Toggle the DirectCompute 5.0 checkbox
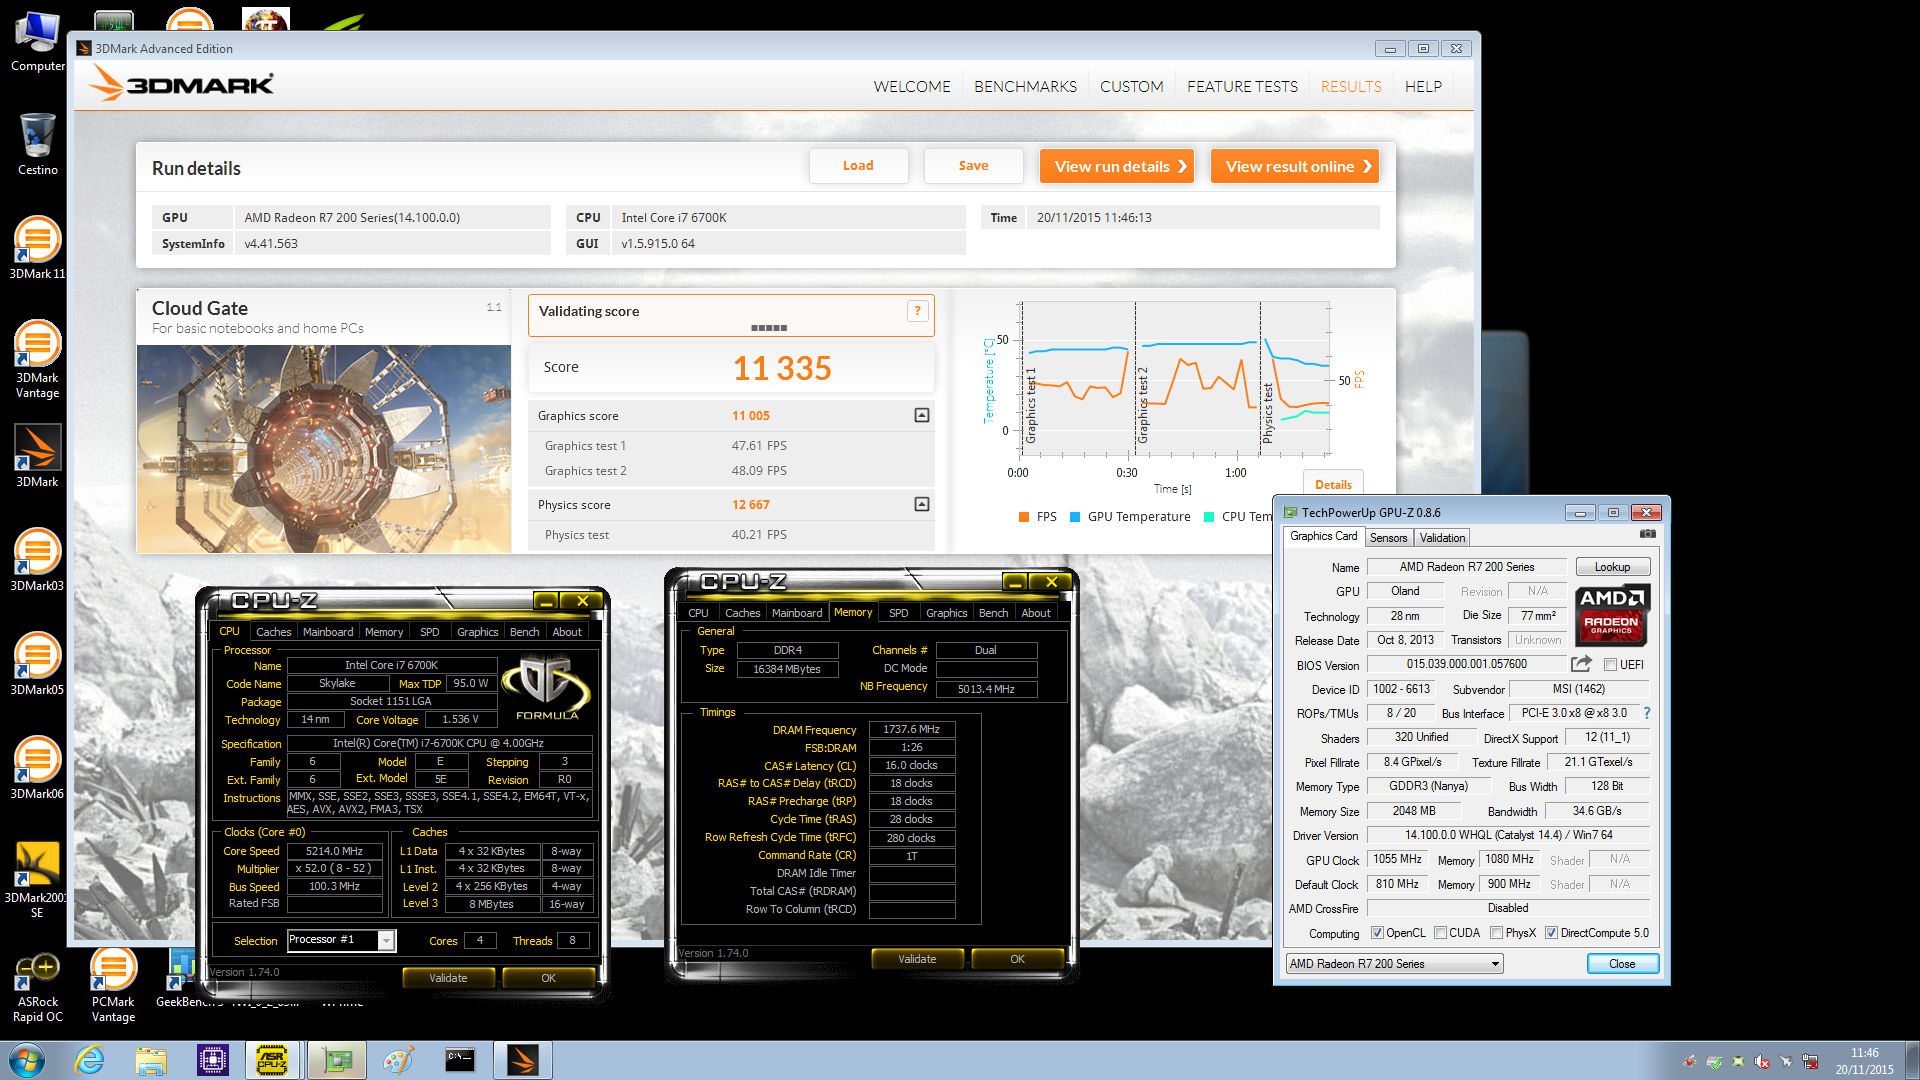1920x1080 pixels. (x=1551, y=933)
